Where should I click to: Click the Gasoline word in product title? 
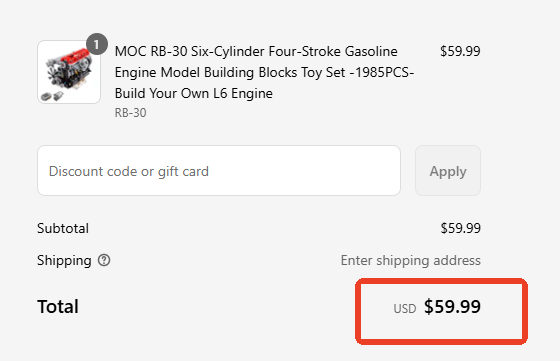pyautogui.click(x=371, y=51)
